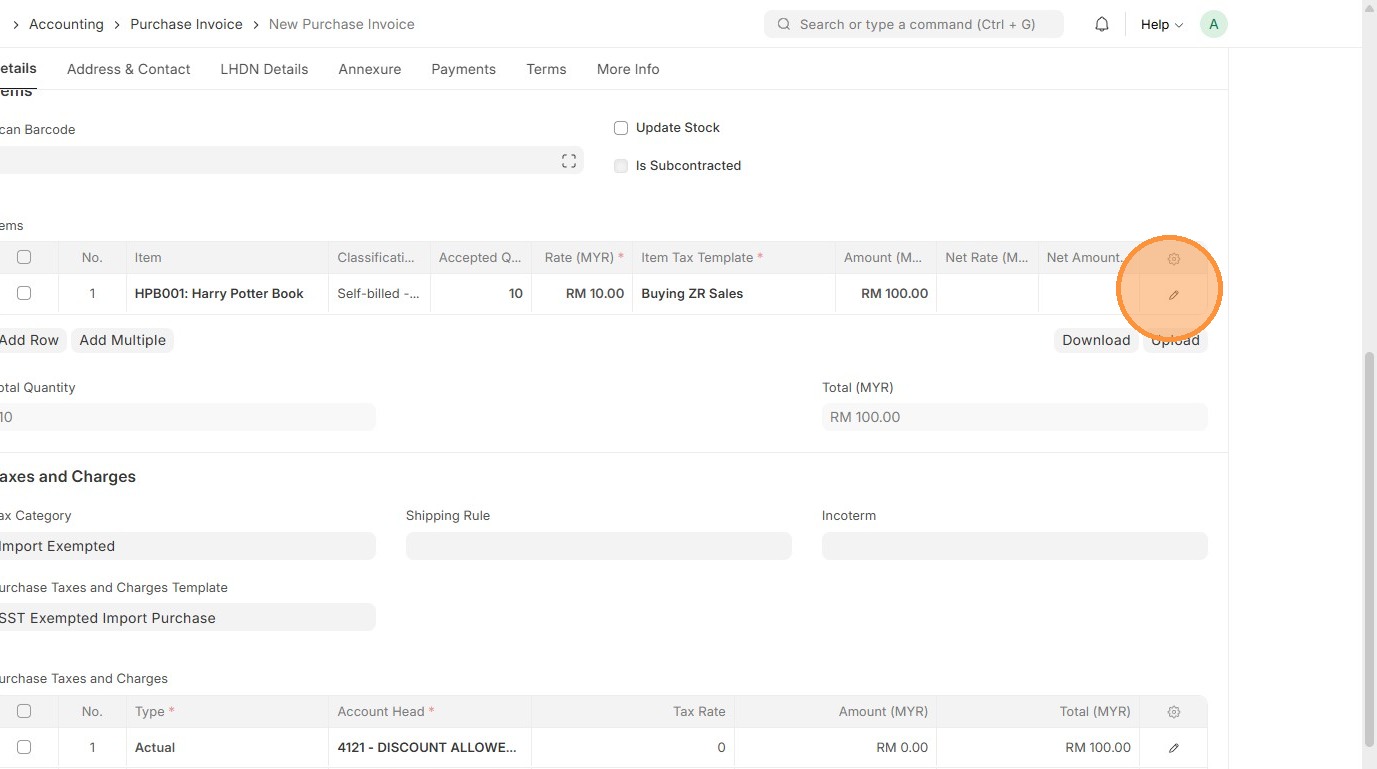Click the barcode scan icon
Viewport: 1377px width, 769px height.
point(569,161)
